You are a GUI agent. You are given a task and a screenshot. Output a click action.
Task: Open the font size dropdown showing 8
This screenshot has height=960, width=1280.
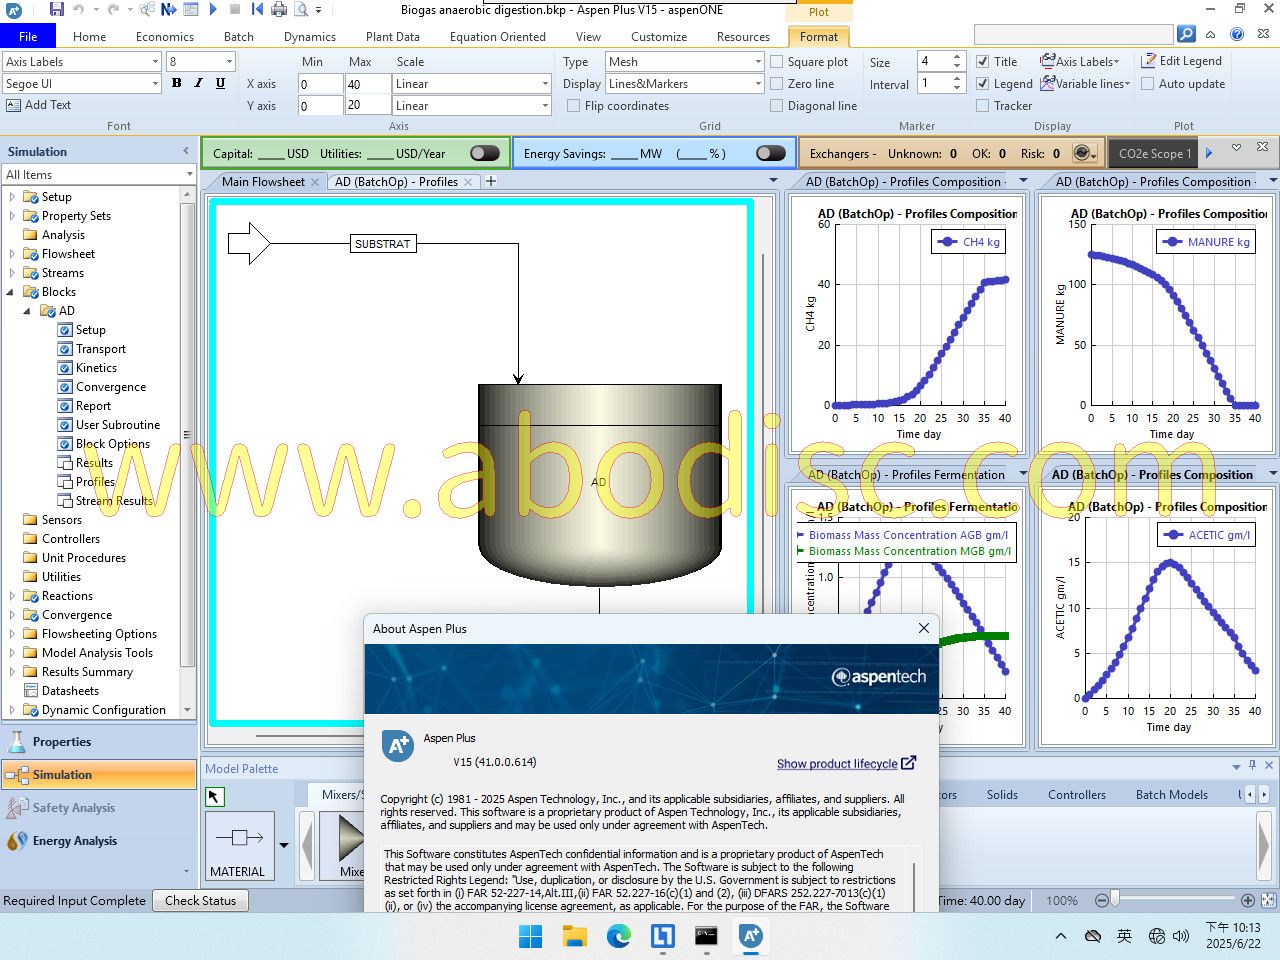(229, 62)
